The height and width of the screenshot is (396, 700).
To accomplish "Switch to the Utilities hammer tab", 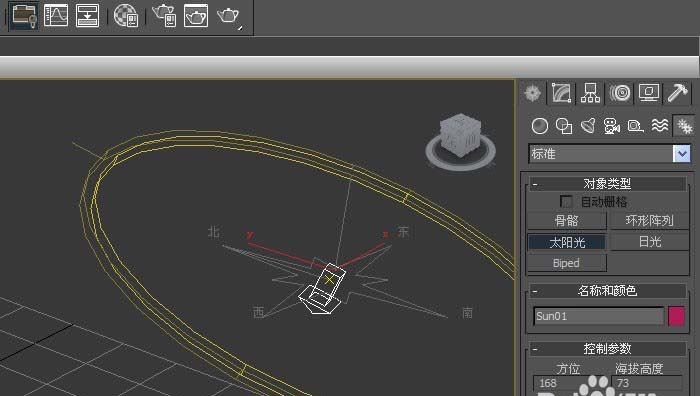I will (678, 93).
